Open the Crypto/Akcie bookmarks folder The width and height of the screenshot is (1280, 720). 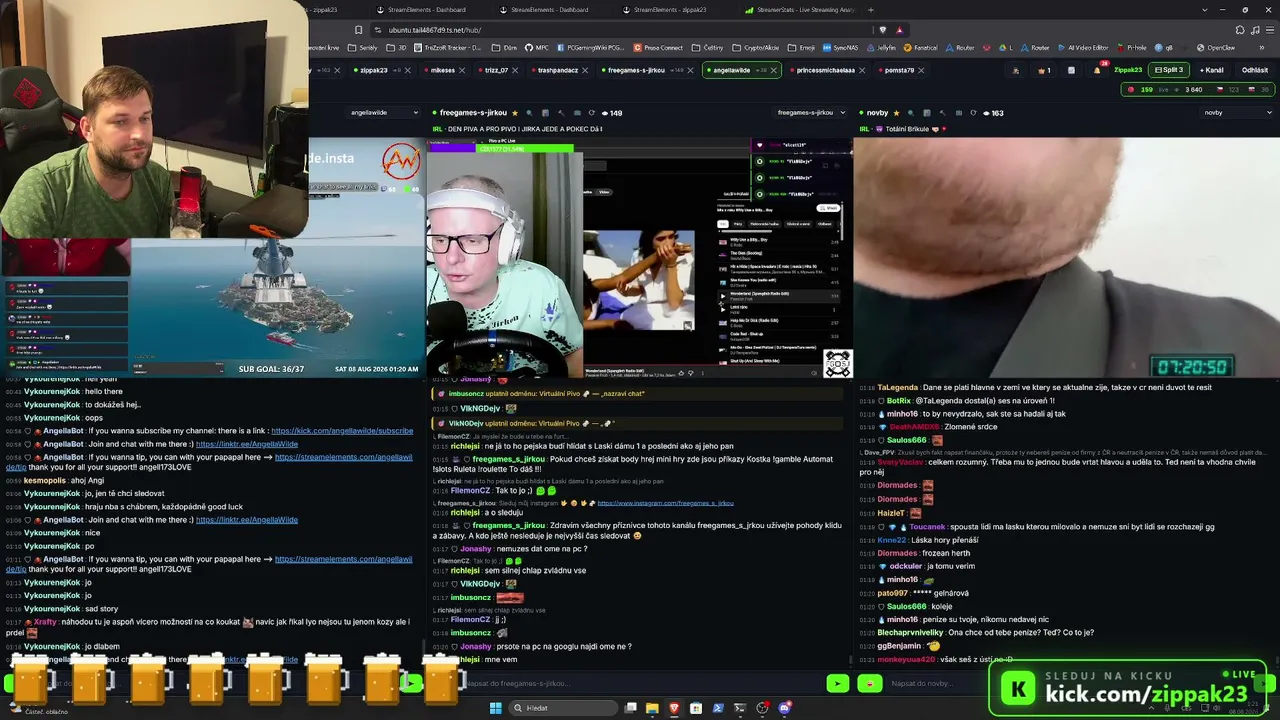[756, 48]
